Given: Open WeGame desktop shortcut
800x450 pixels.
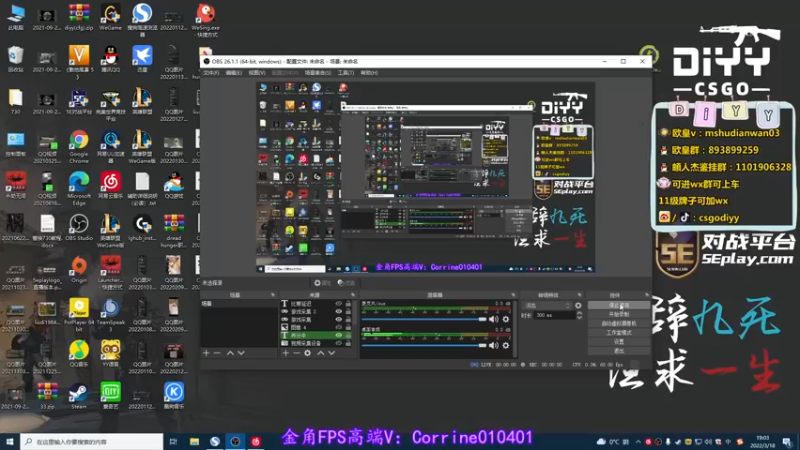Looking at the screenshot, I should pos(110,17).
